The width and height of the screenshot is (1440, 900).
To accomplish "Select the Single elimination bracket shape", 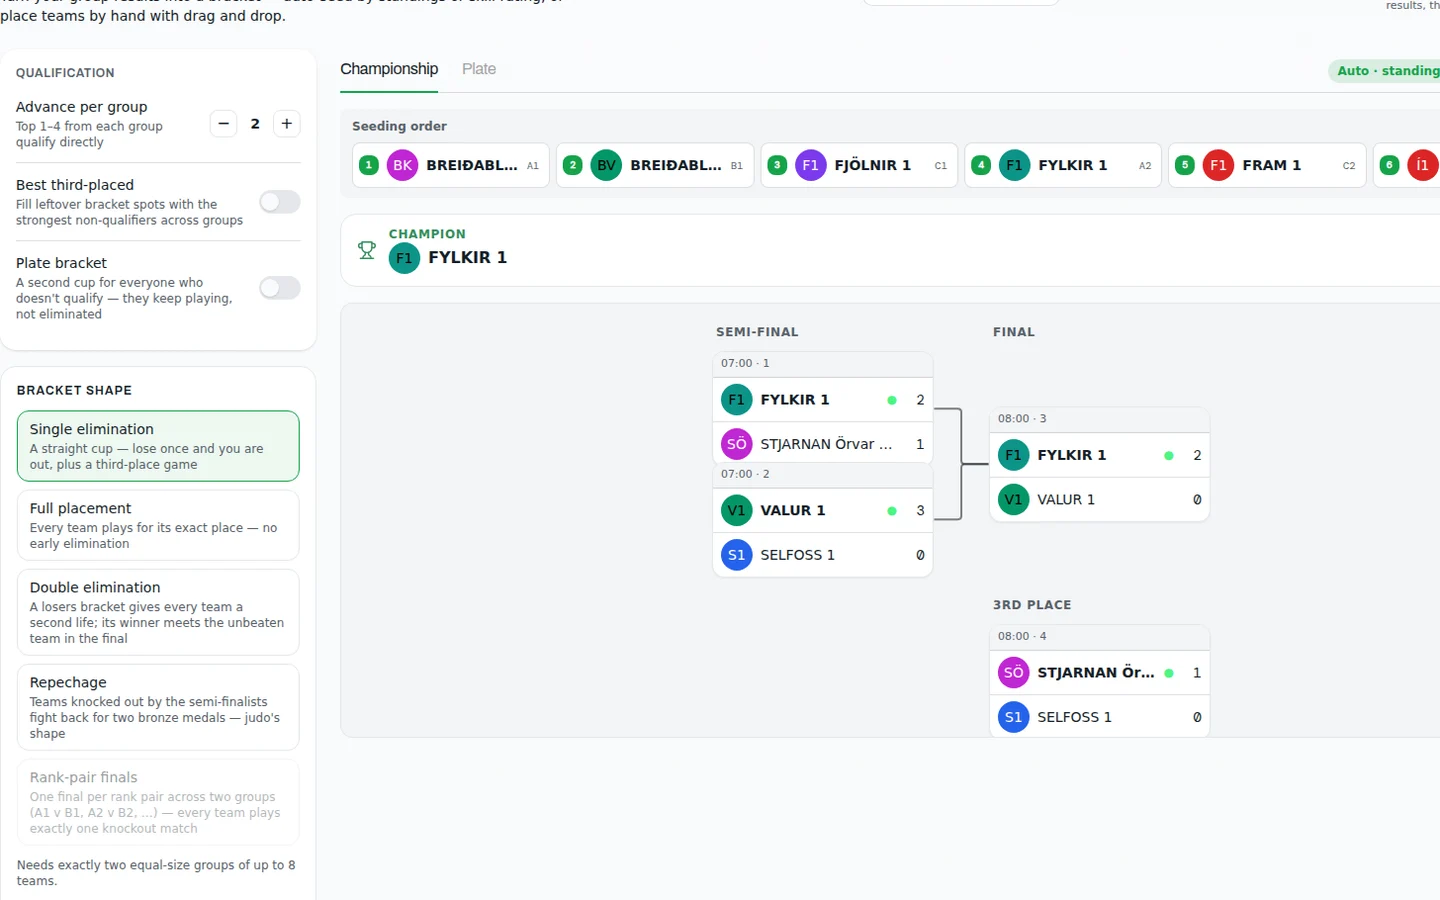I will (x=158, y=446).
